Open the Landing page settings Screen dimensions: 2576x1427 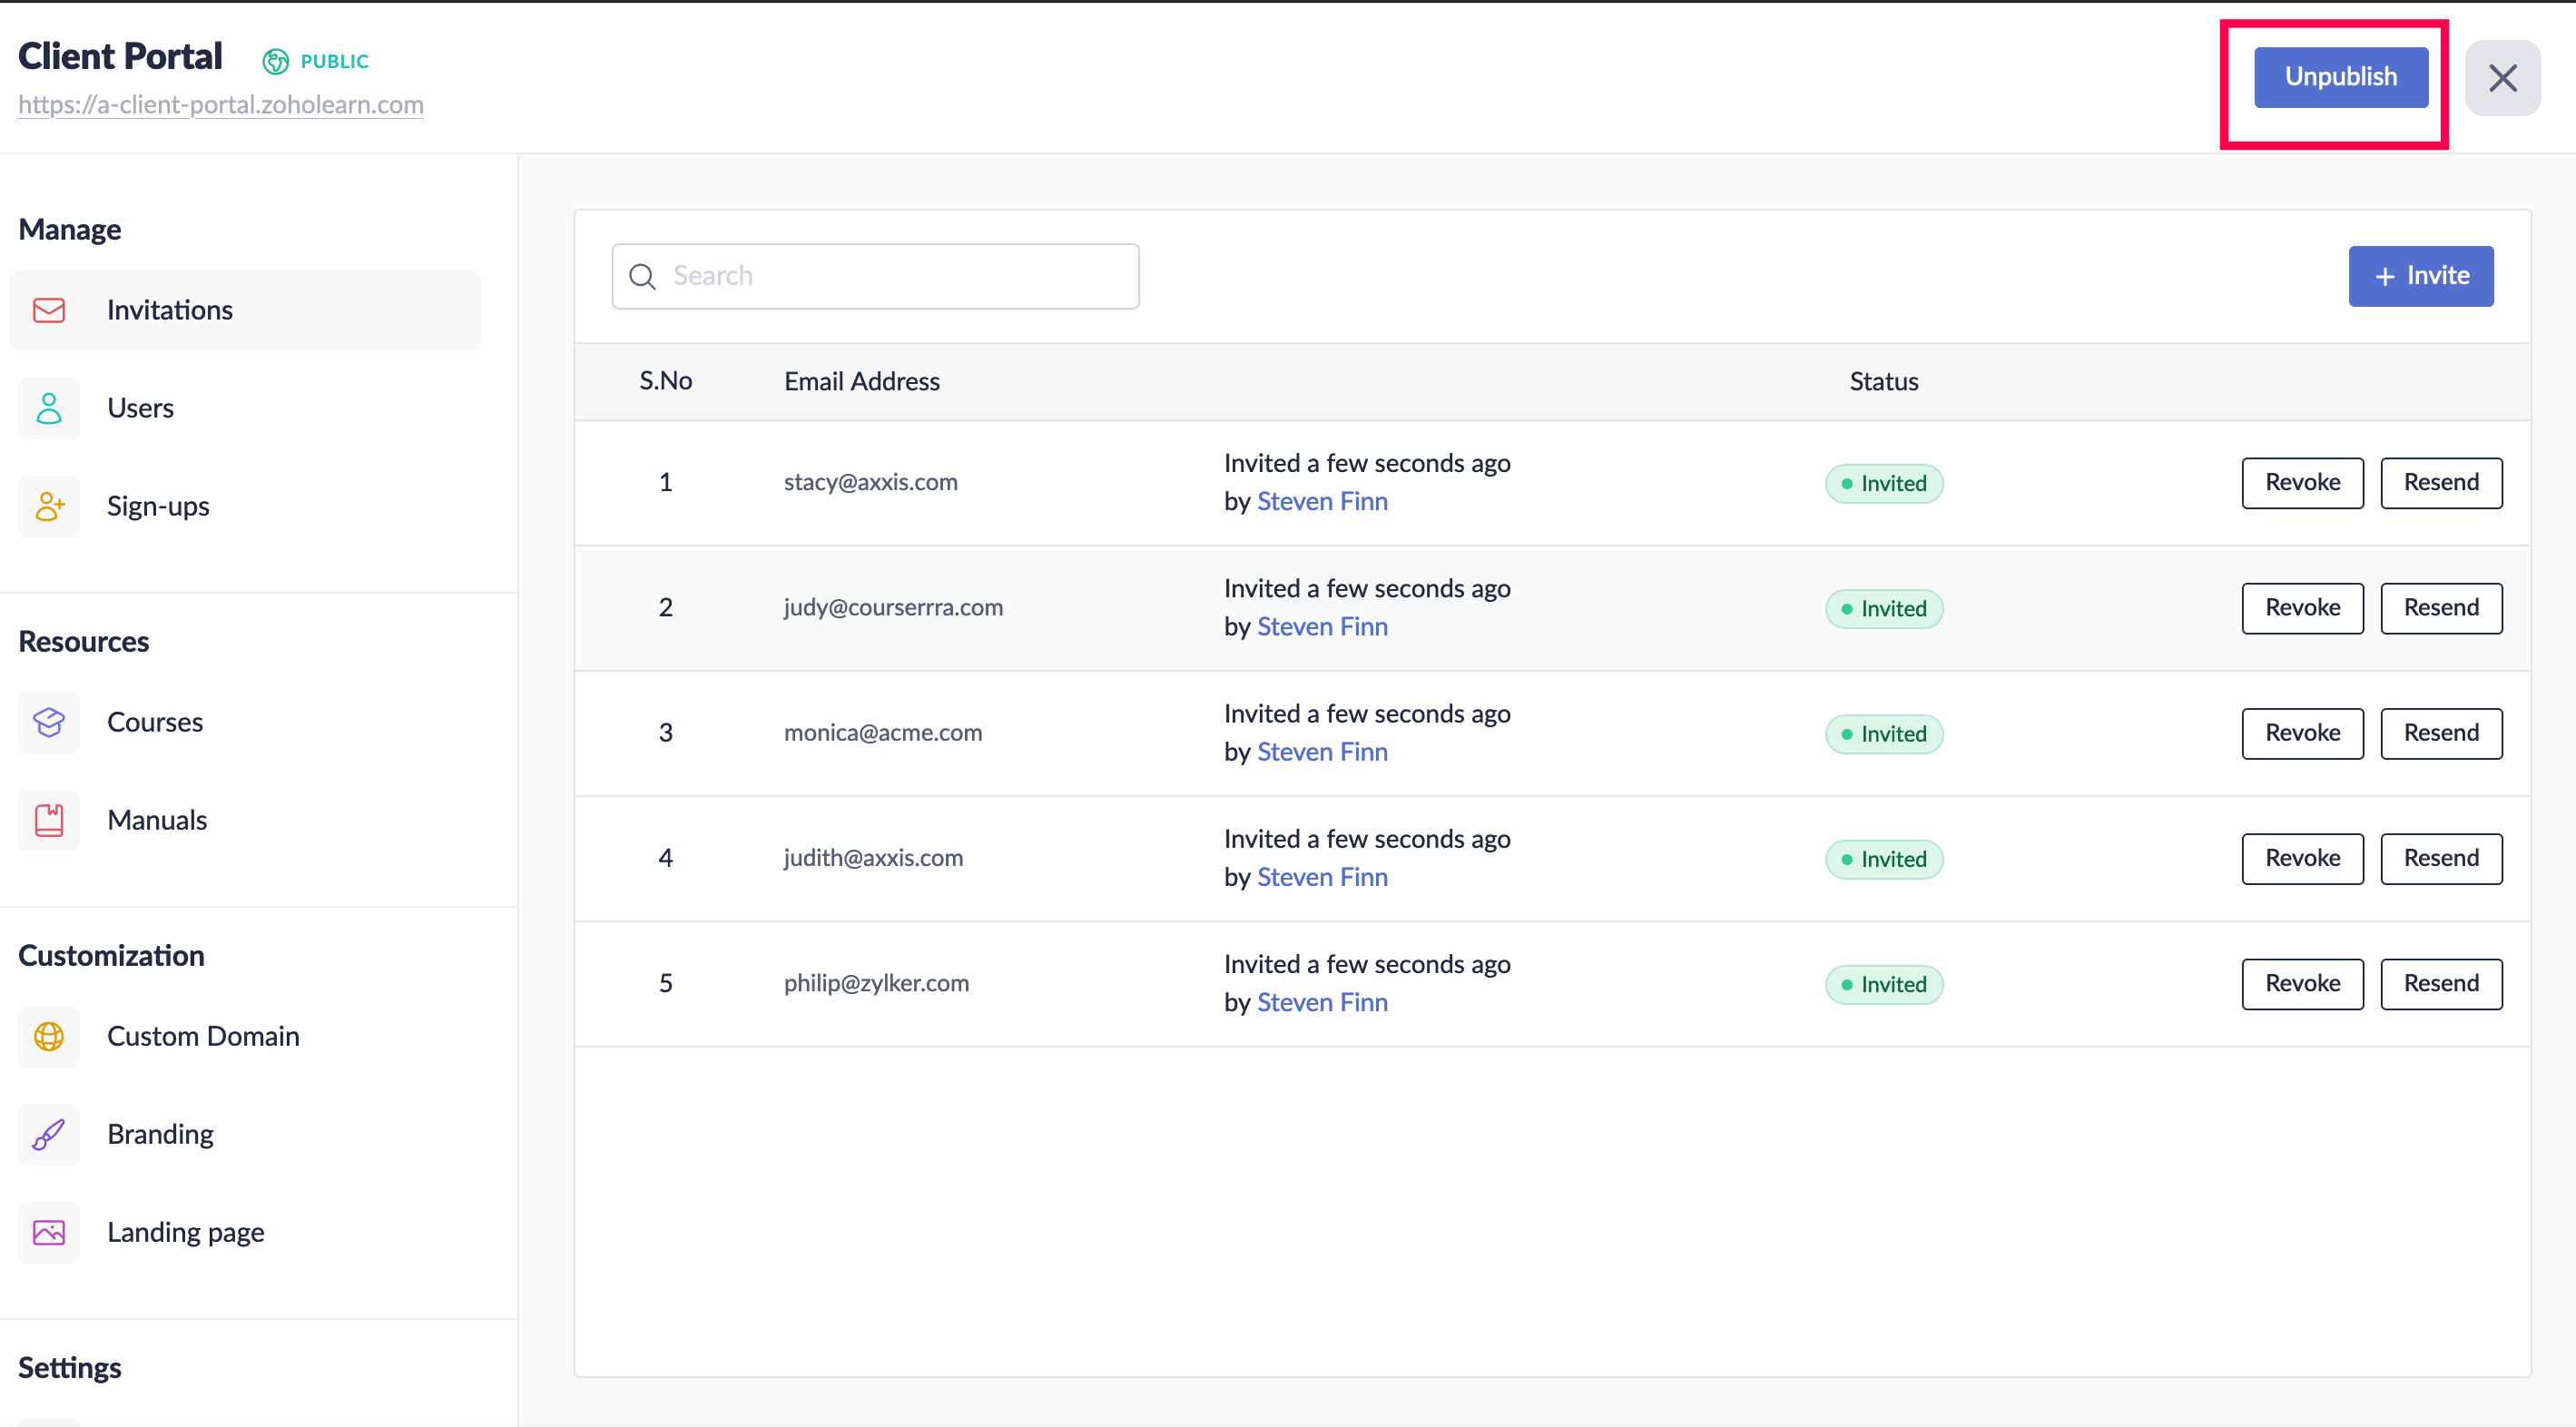pyautogui.click(x=185, y=1232)
